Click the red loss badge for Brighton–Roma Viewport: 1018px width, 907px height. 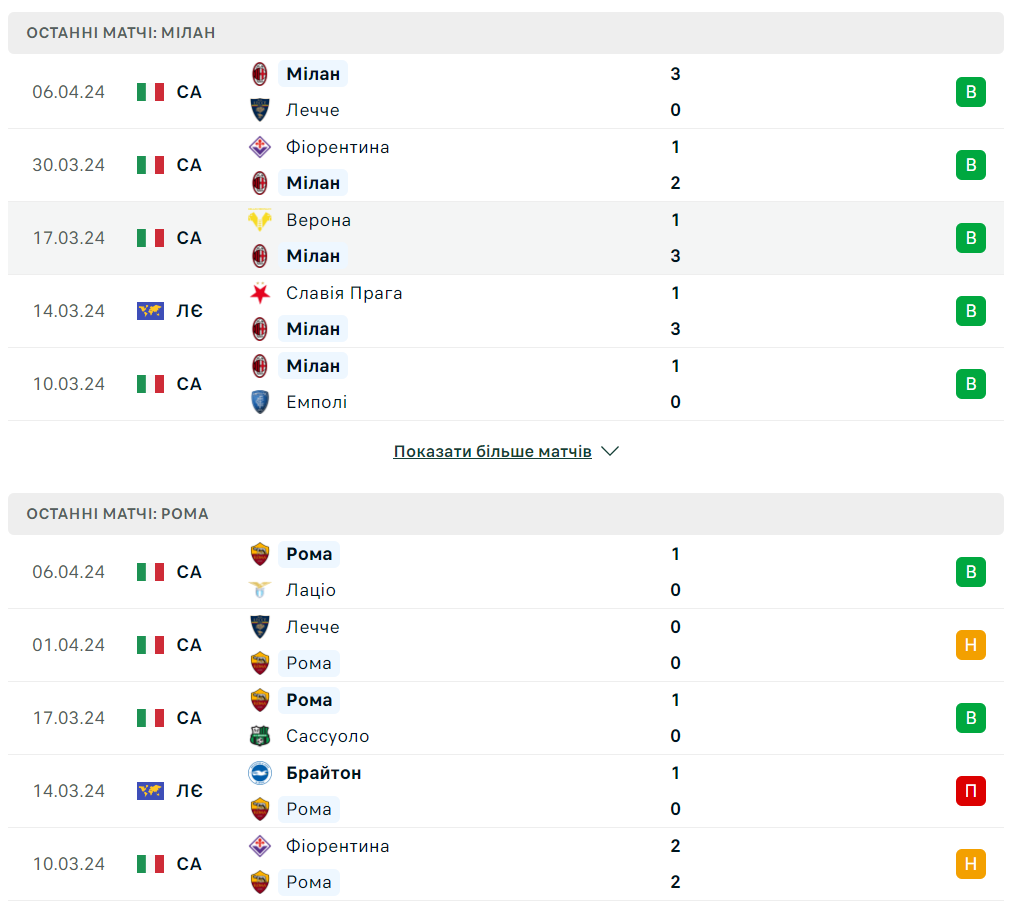(970, 791)
